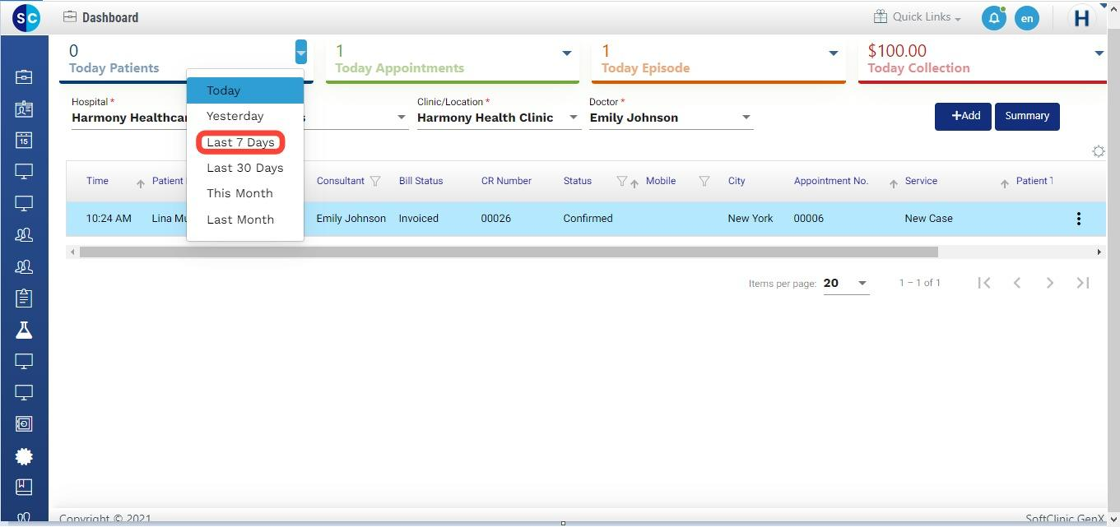Expand the Quick Links menu
Image resolution: width=1120 pixels, height=527 pixels.
(917, 17)
